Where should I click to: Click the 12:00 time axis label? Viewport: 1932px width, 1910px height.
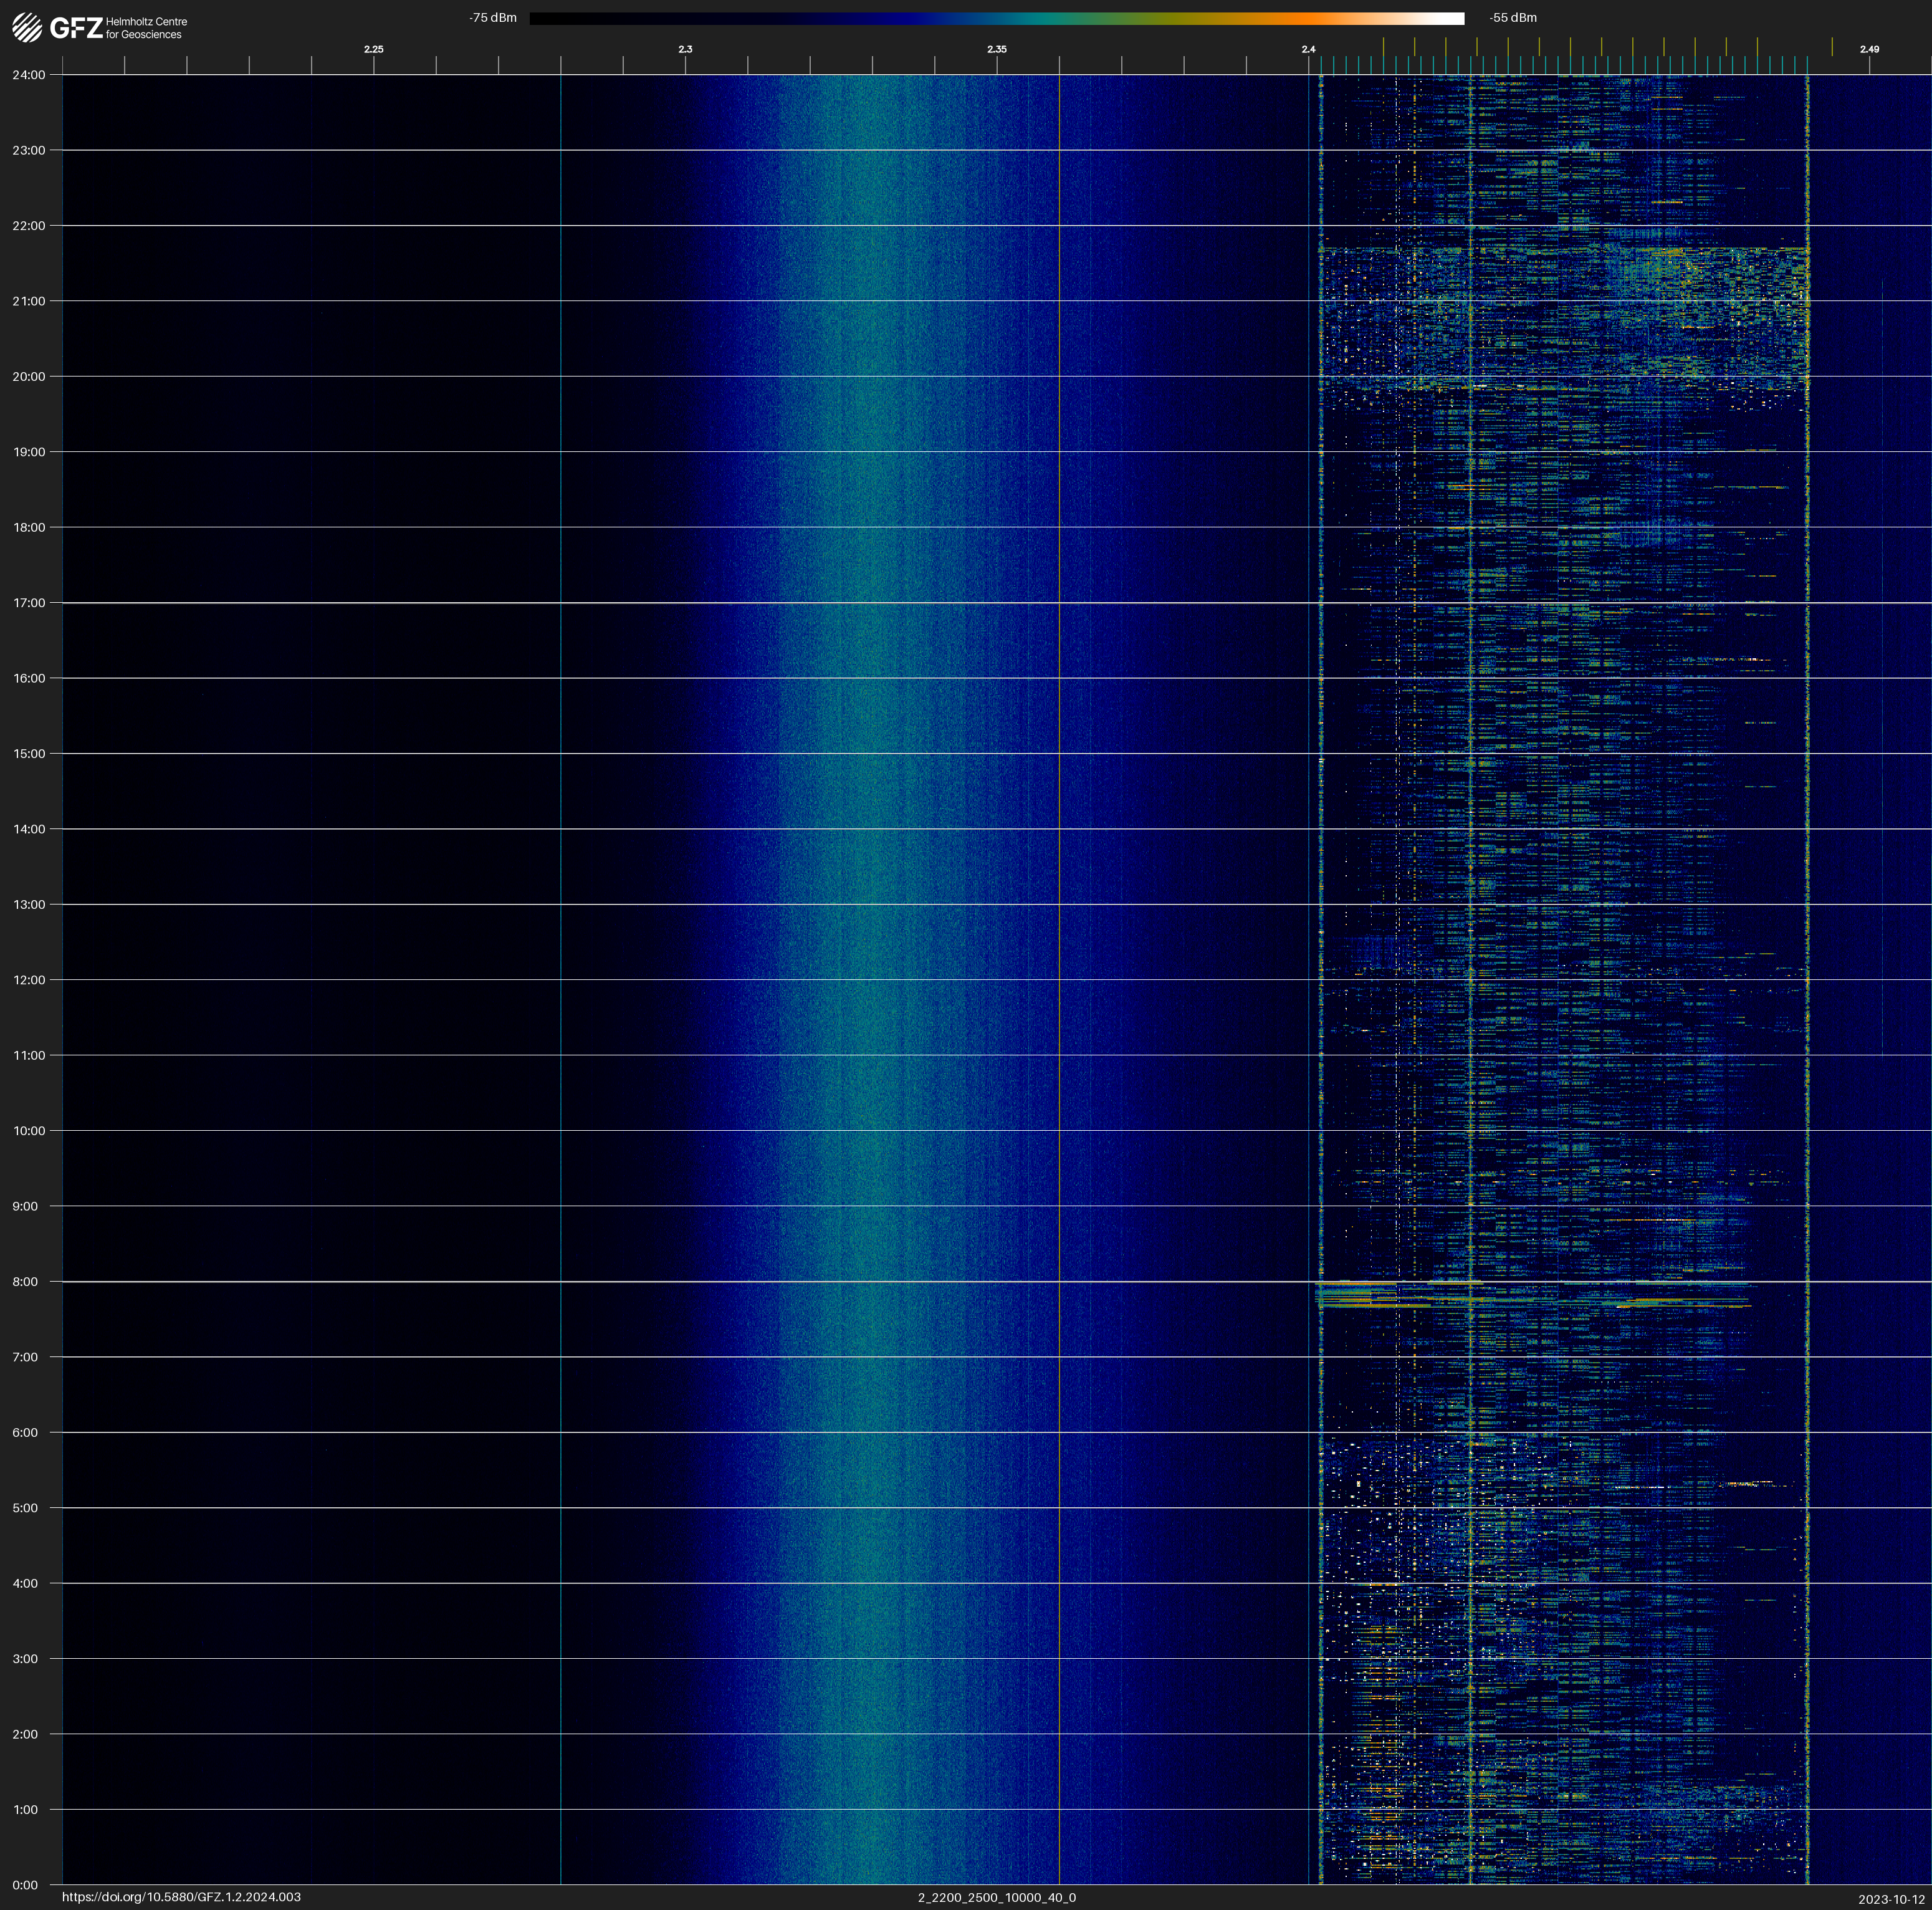pyautogui.click(x=29, y=980)
